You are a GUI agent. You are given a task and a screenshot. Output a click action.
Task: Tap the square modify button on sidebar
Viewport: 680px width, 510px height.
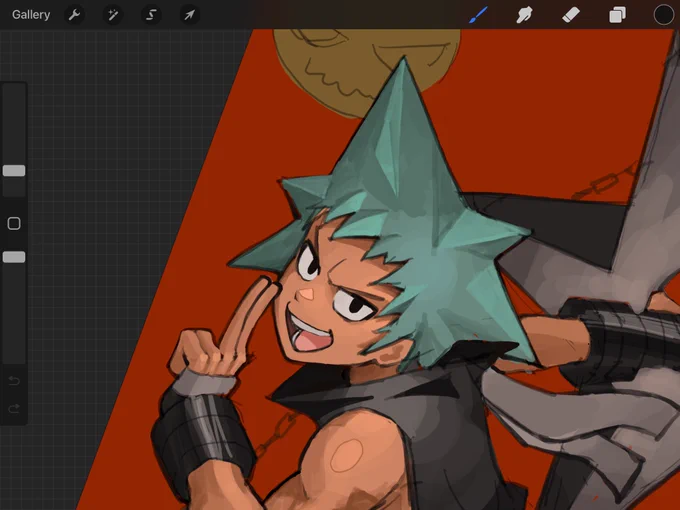(14, 223)
